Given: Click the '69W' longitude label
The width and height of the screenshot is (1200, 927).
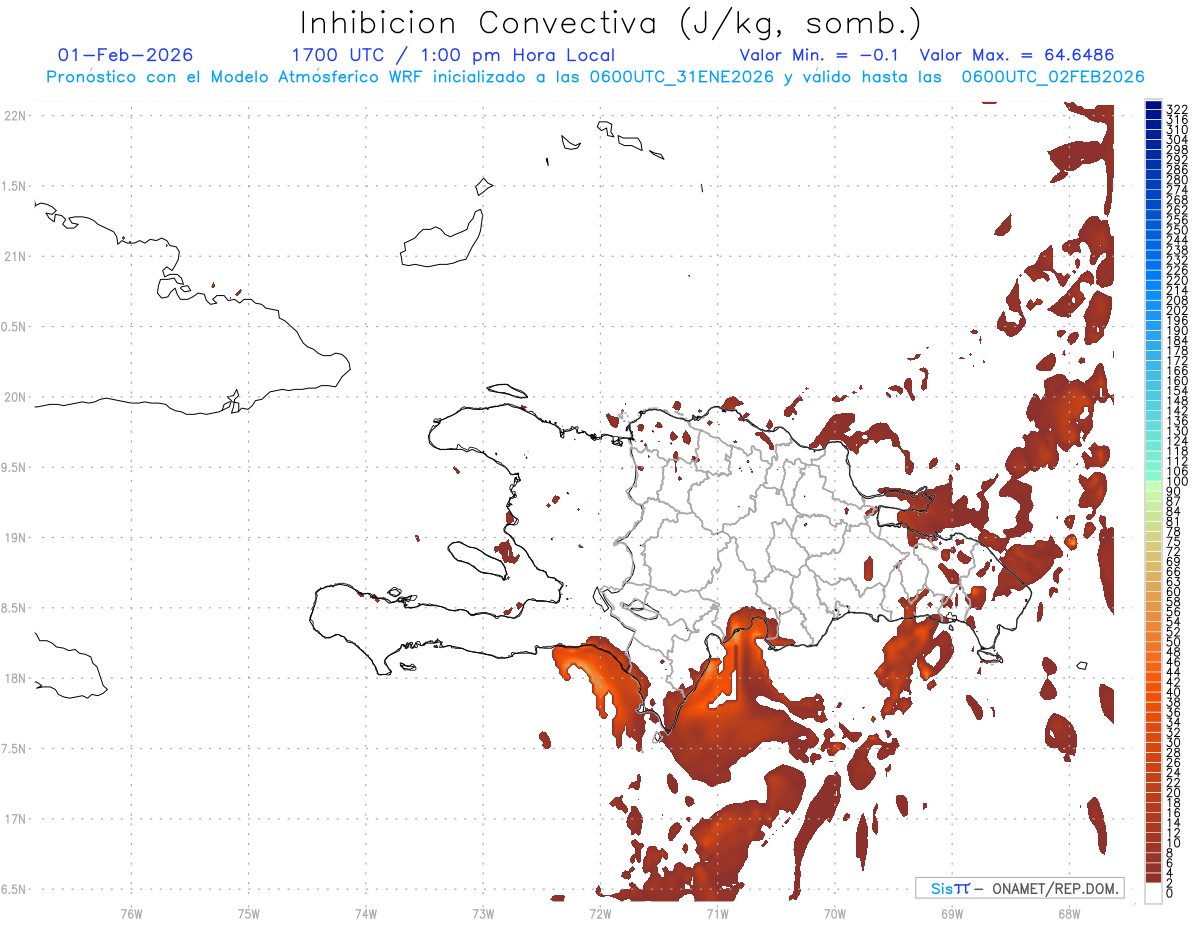Looking at the screenshot, I should 952,913.
